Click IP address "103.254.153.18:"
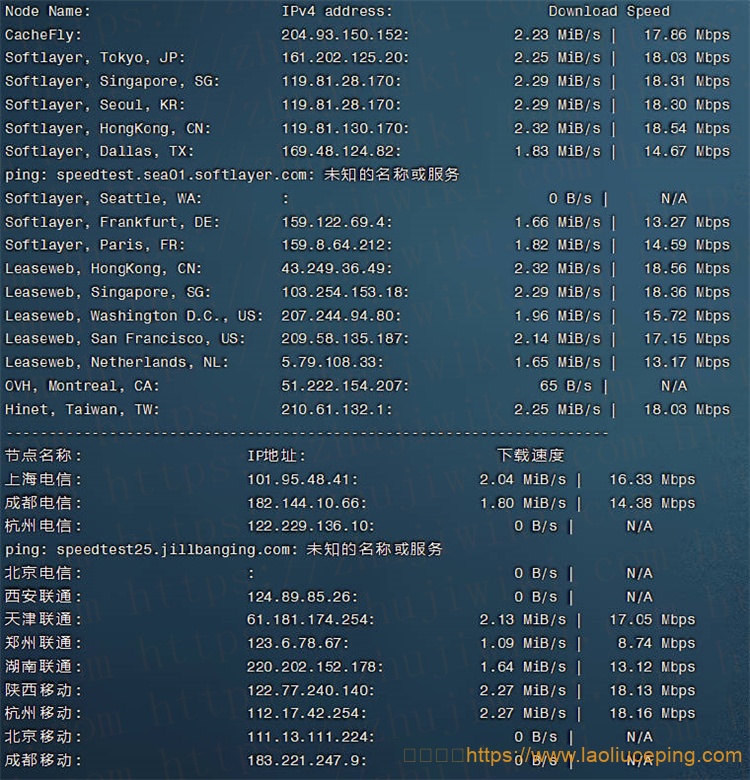750x780 pixels. (345, 292)
